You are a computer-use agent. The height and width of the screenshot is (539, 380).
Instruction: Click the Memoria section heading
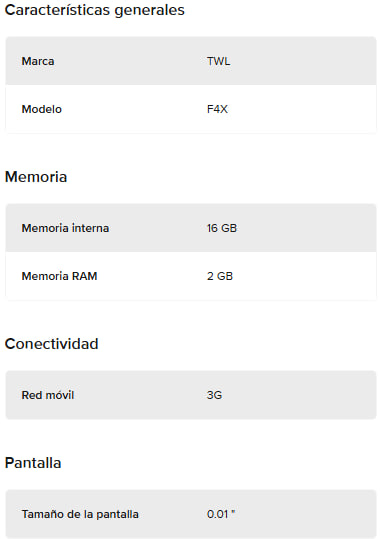[36, 177]
